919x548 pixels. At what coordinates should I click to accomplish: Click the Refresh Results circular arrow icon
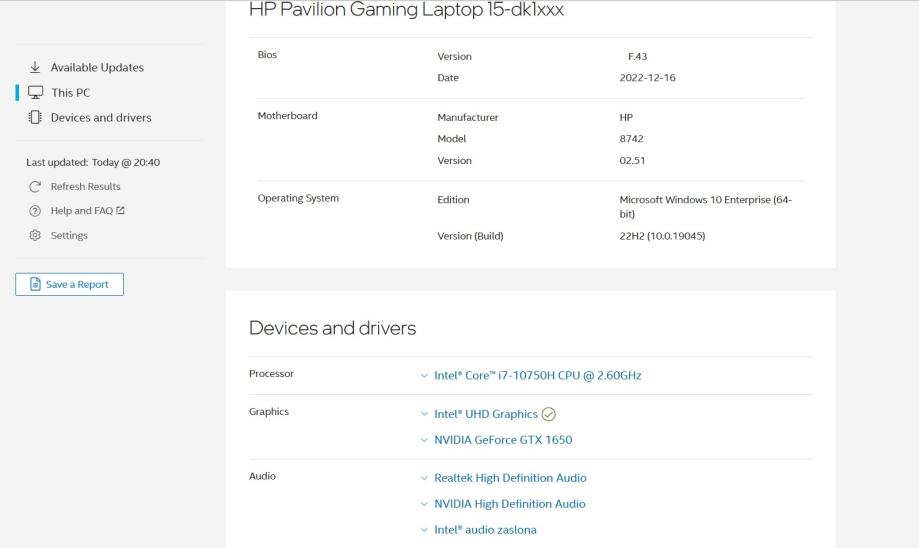click(x=36, y=187)
